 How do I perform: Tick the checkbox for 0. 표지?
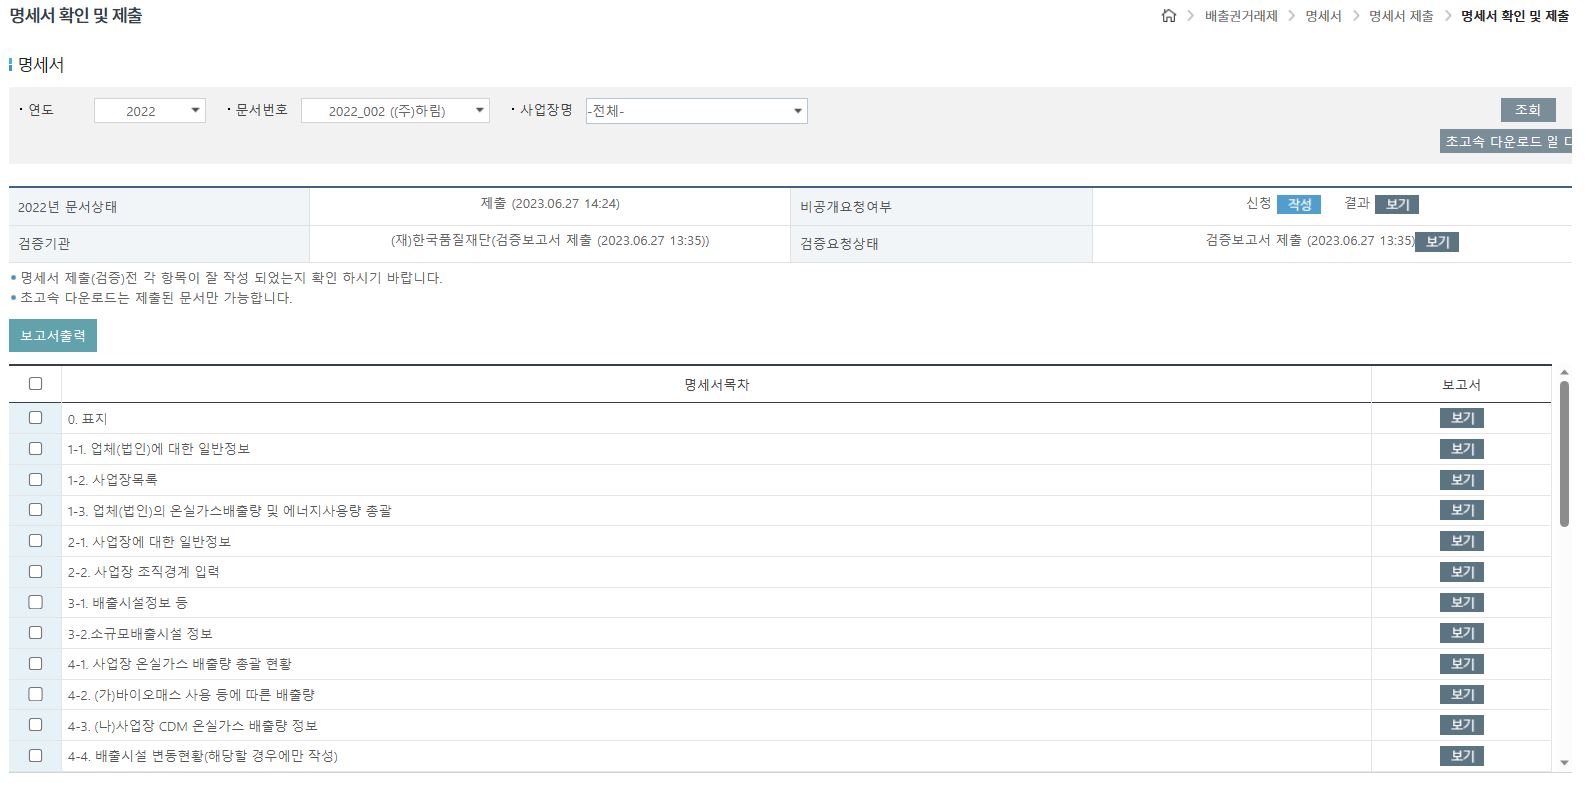click(36, 418)
